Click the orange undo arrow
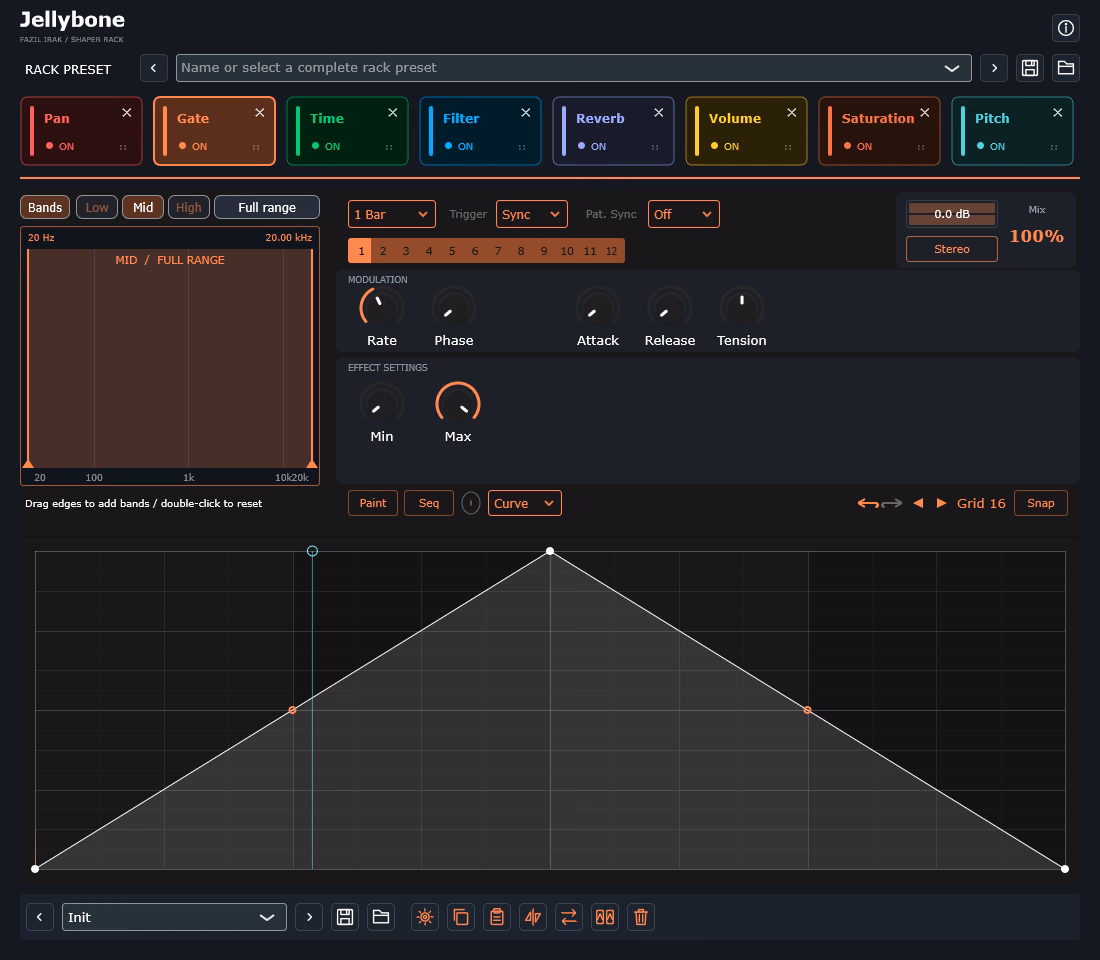This screenshot has width=1100, height=960. click(x=868, y=503)
